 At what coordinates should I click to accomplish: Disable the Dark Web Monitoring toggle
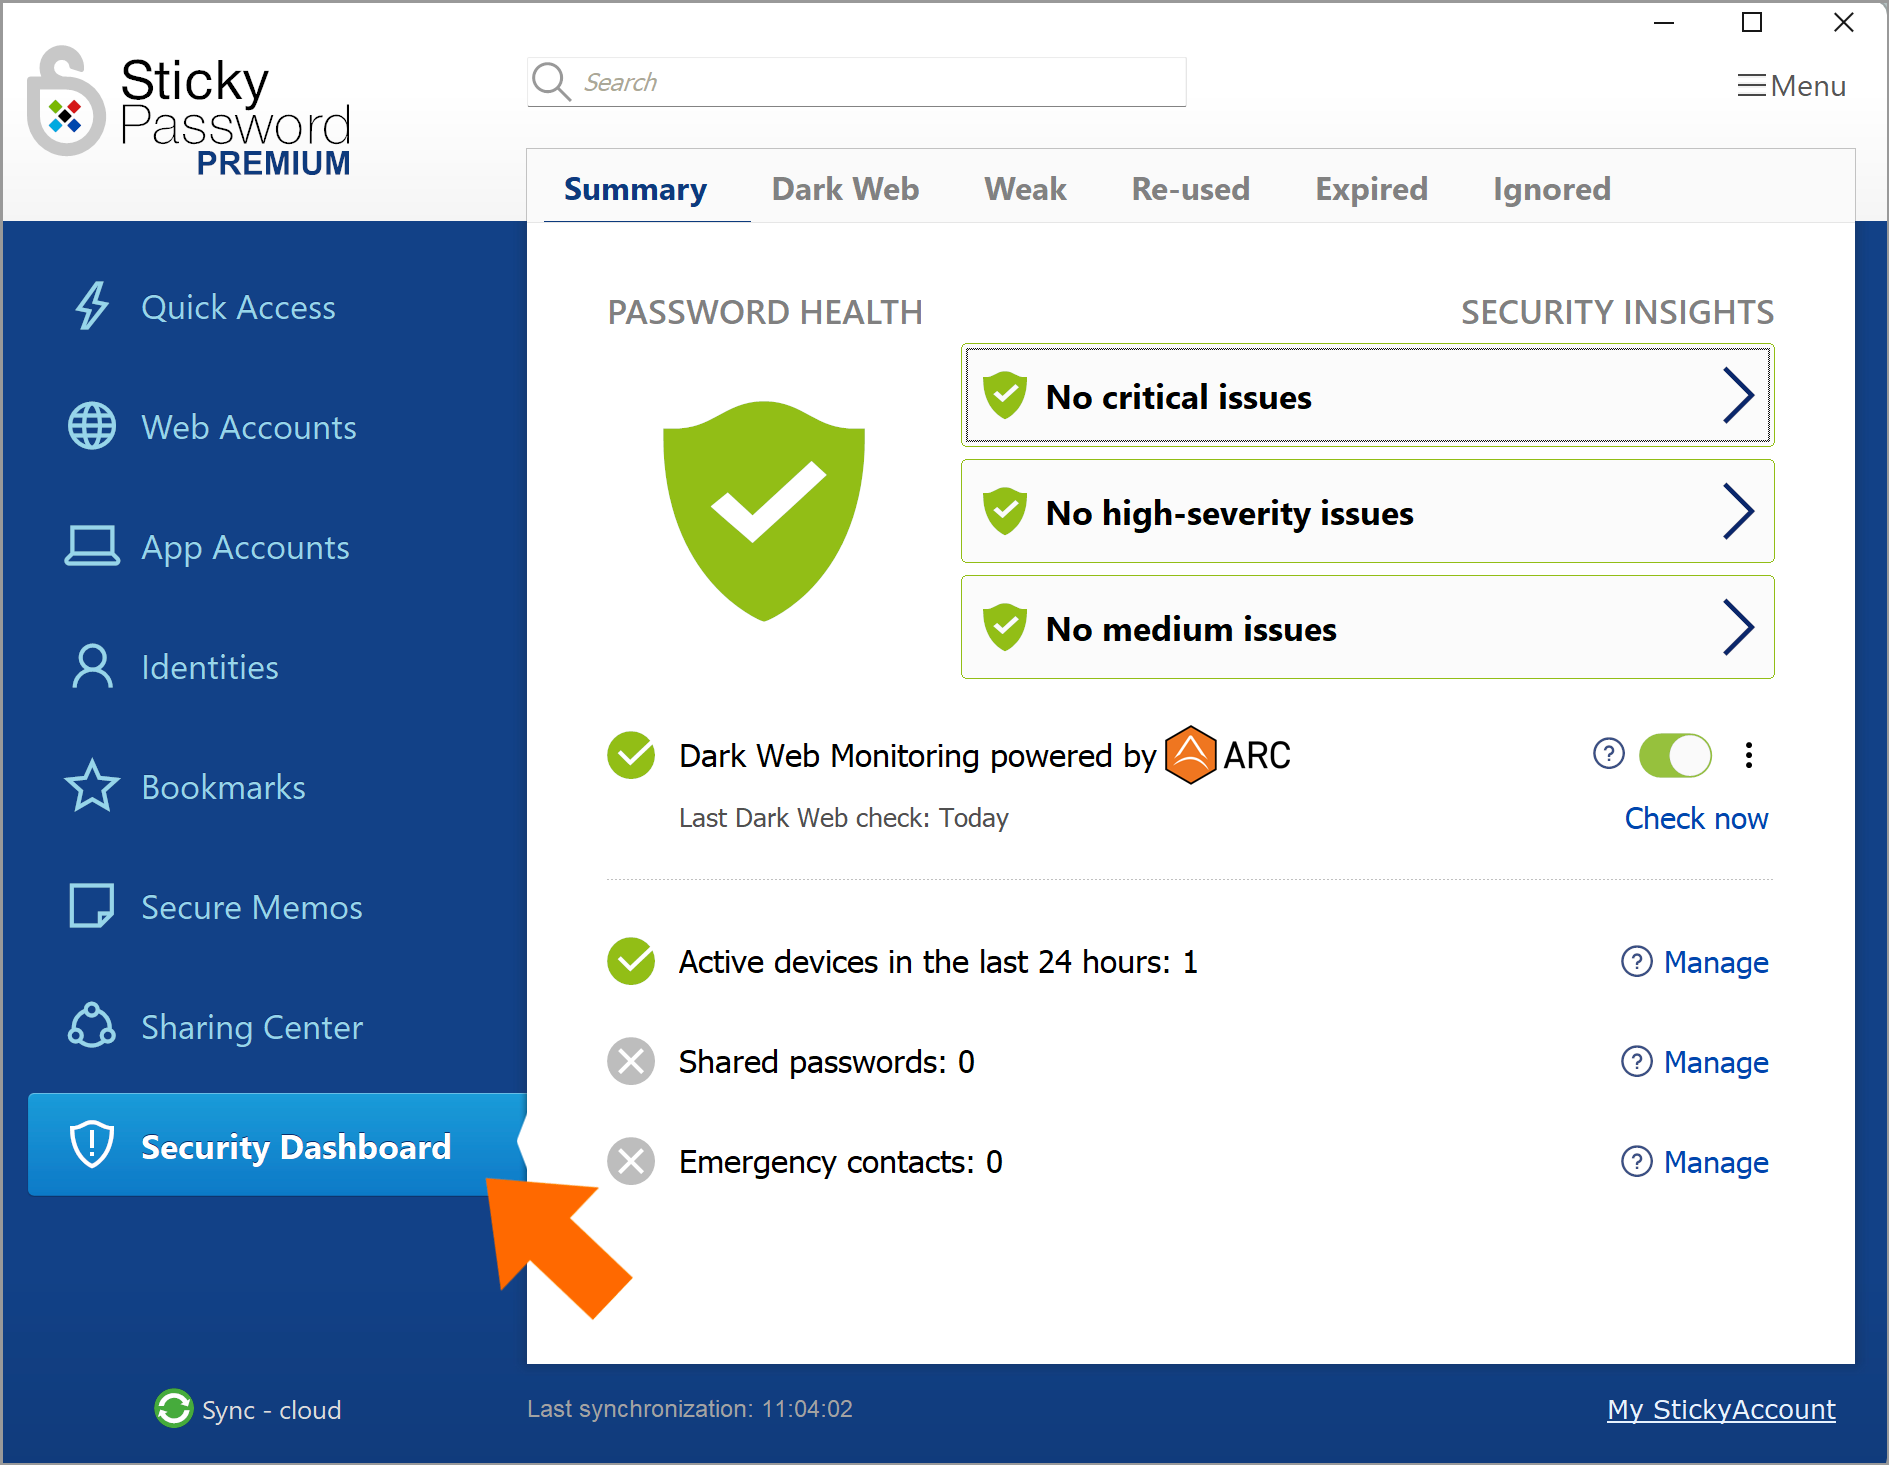coord(1676,755)
